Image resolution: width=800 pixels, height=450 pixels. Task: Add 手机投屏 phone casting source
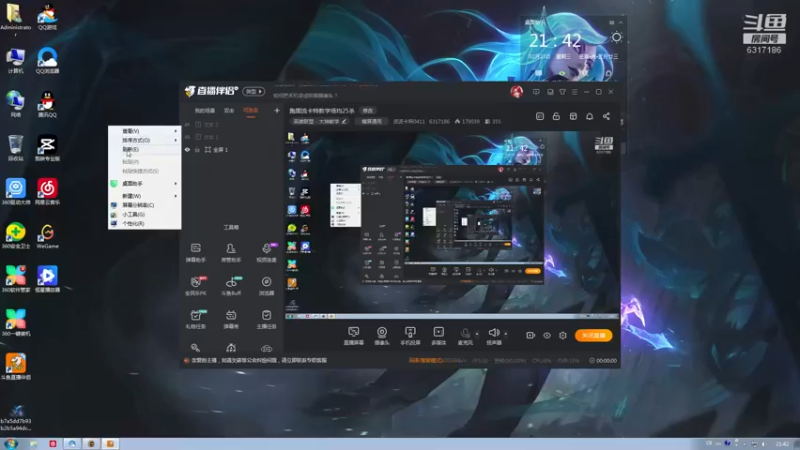point(410,336)
